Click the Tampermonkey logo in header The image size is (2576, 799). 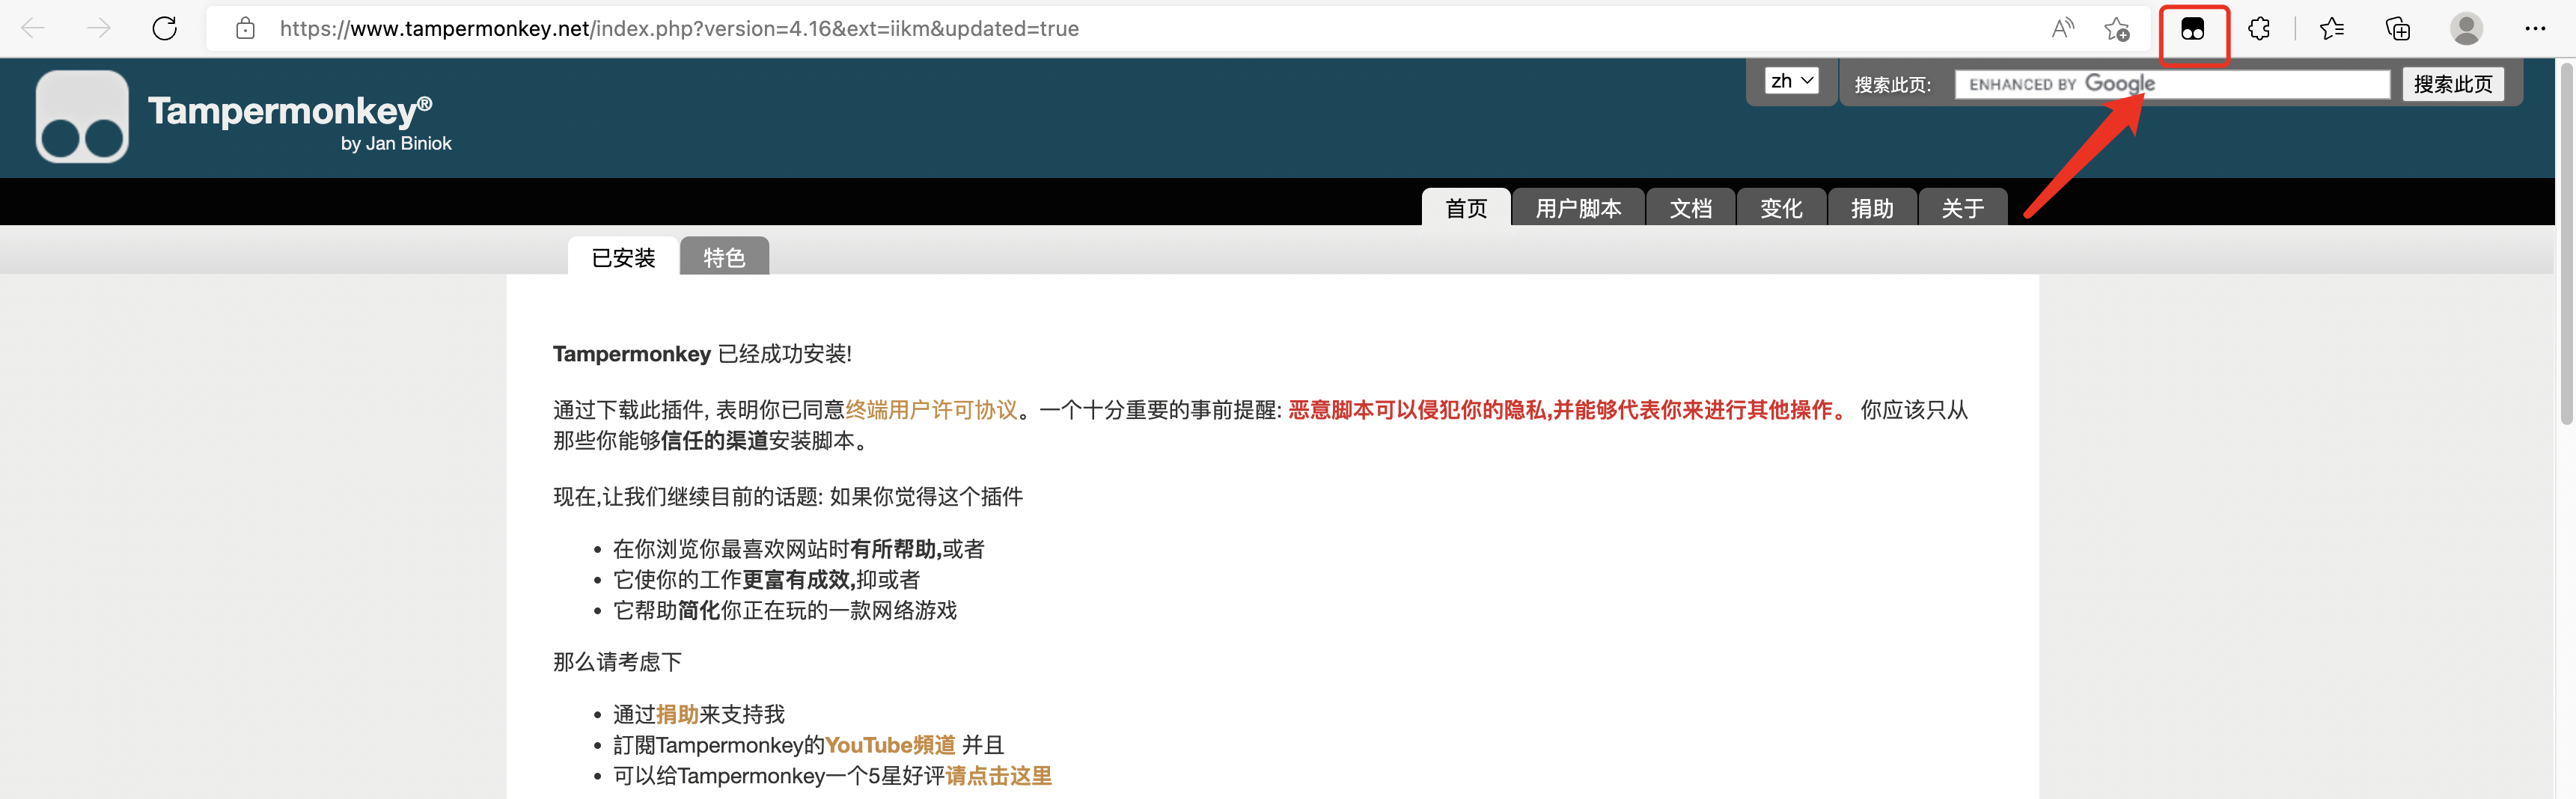tap(82, 116)
